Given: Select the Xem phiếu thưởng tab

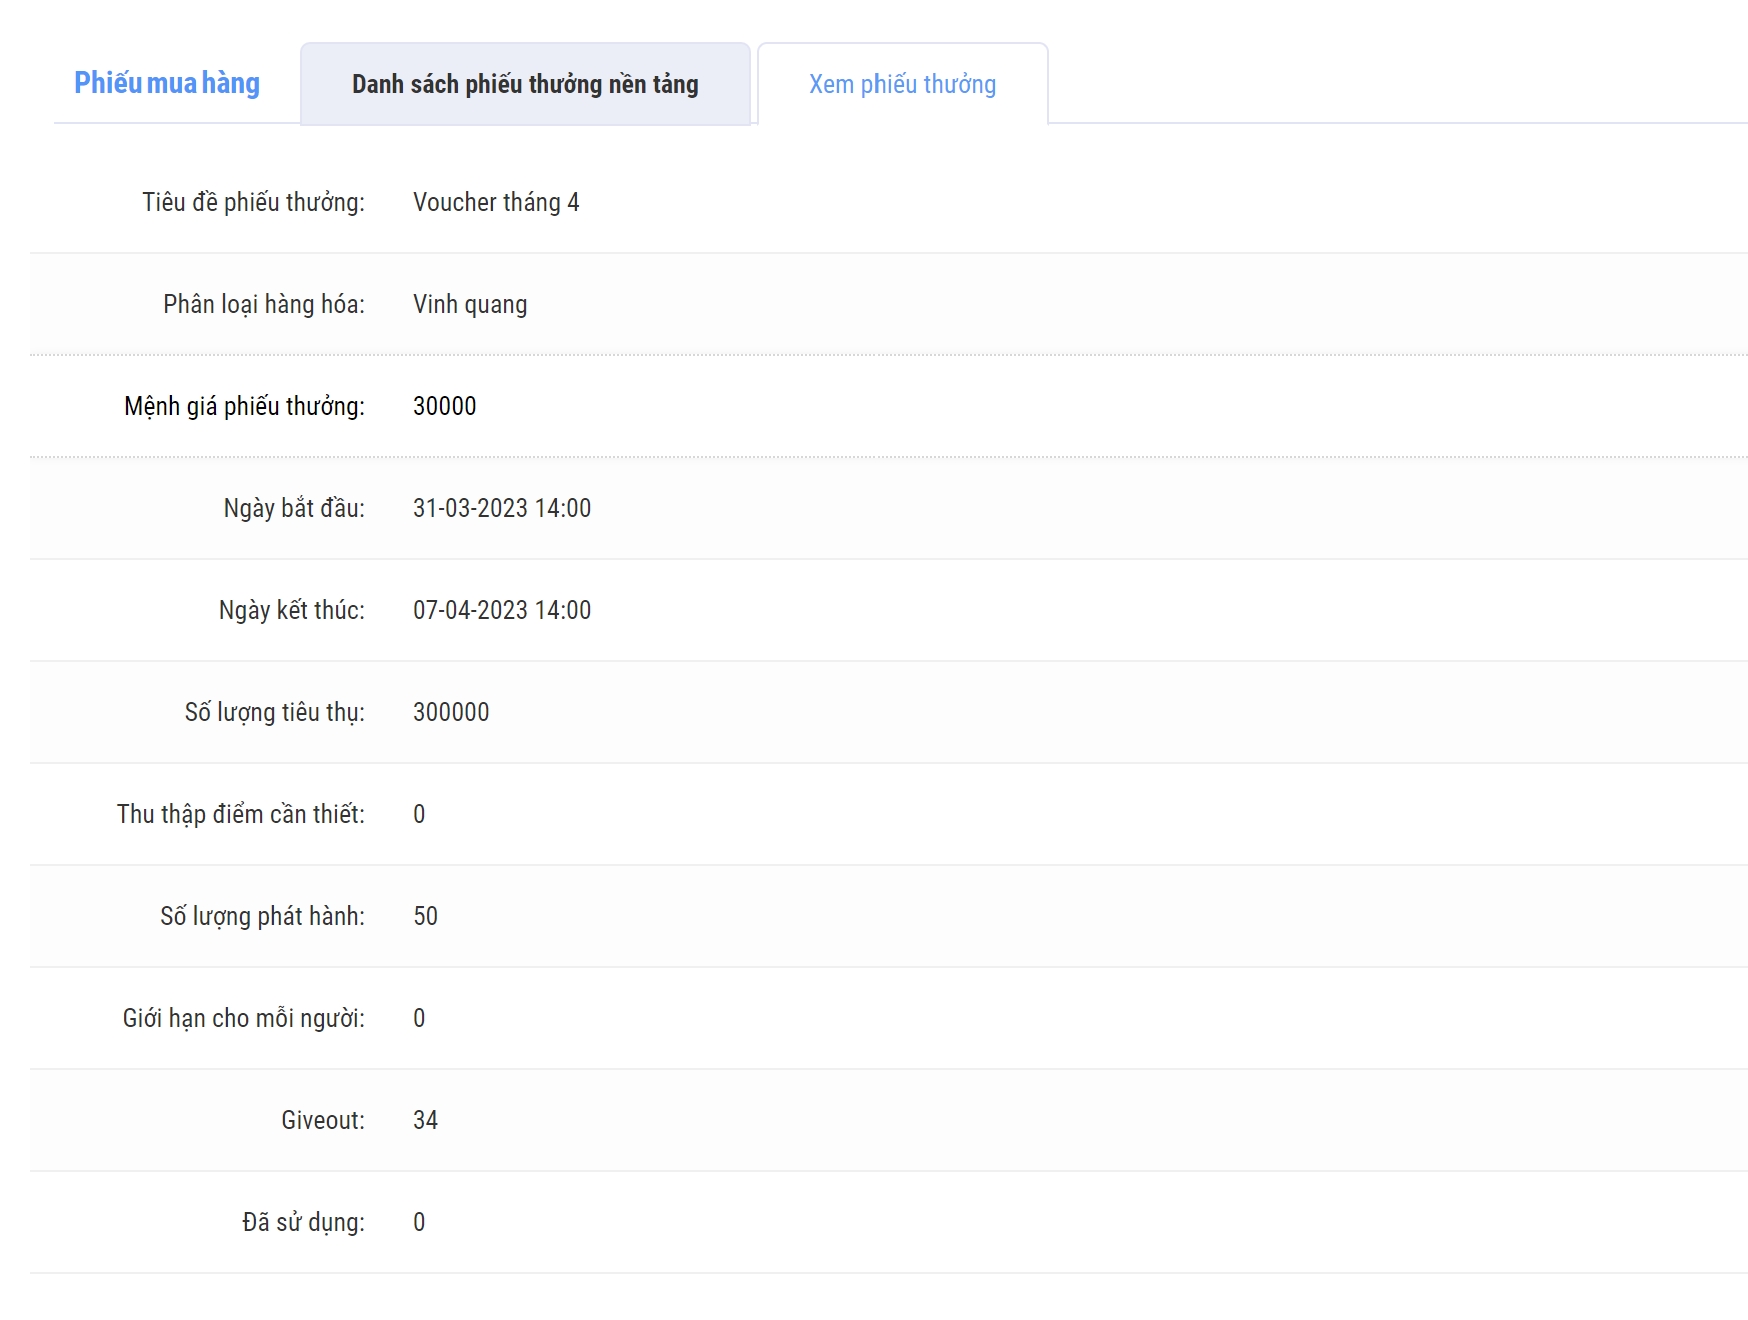Looking at the screenshot, I should coord(902,85).
